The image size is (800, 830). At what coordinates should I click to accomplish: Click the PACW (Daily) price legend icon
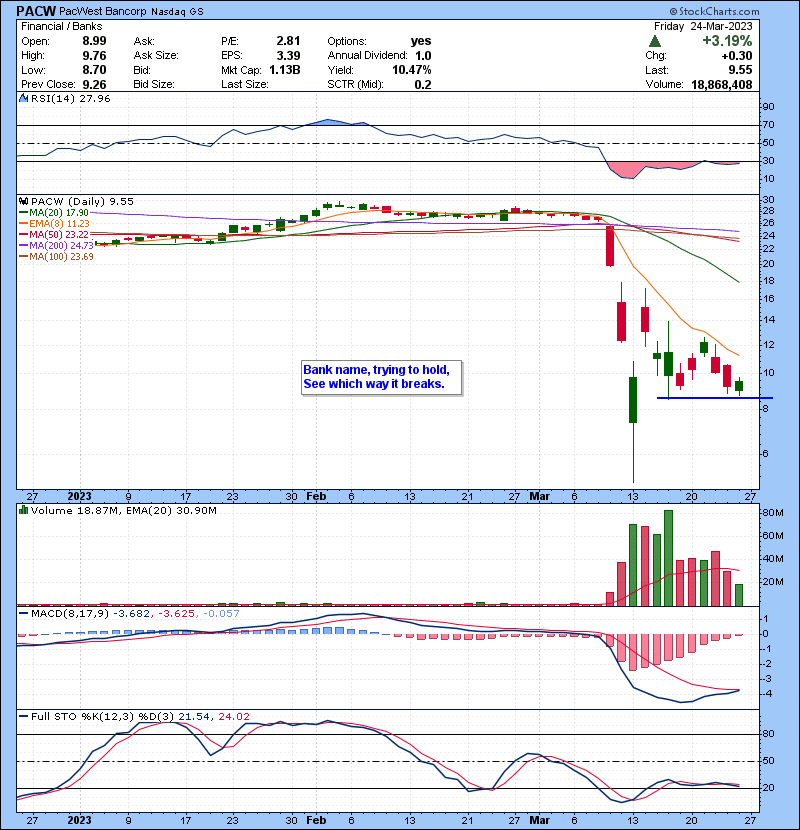22,201
